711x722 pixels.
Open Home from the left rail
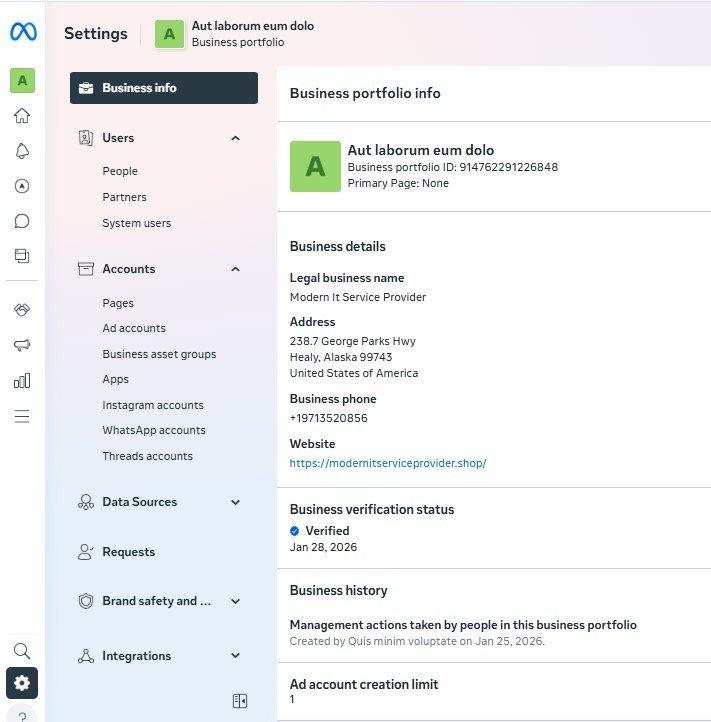tap(22, 116)
